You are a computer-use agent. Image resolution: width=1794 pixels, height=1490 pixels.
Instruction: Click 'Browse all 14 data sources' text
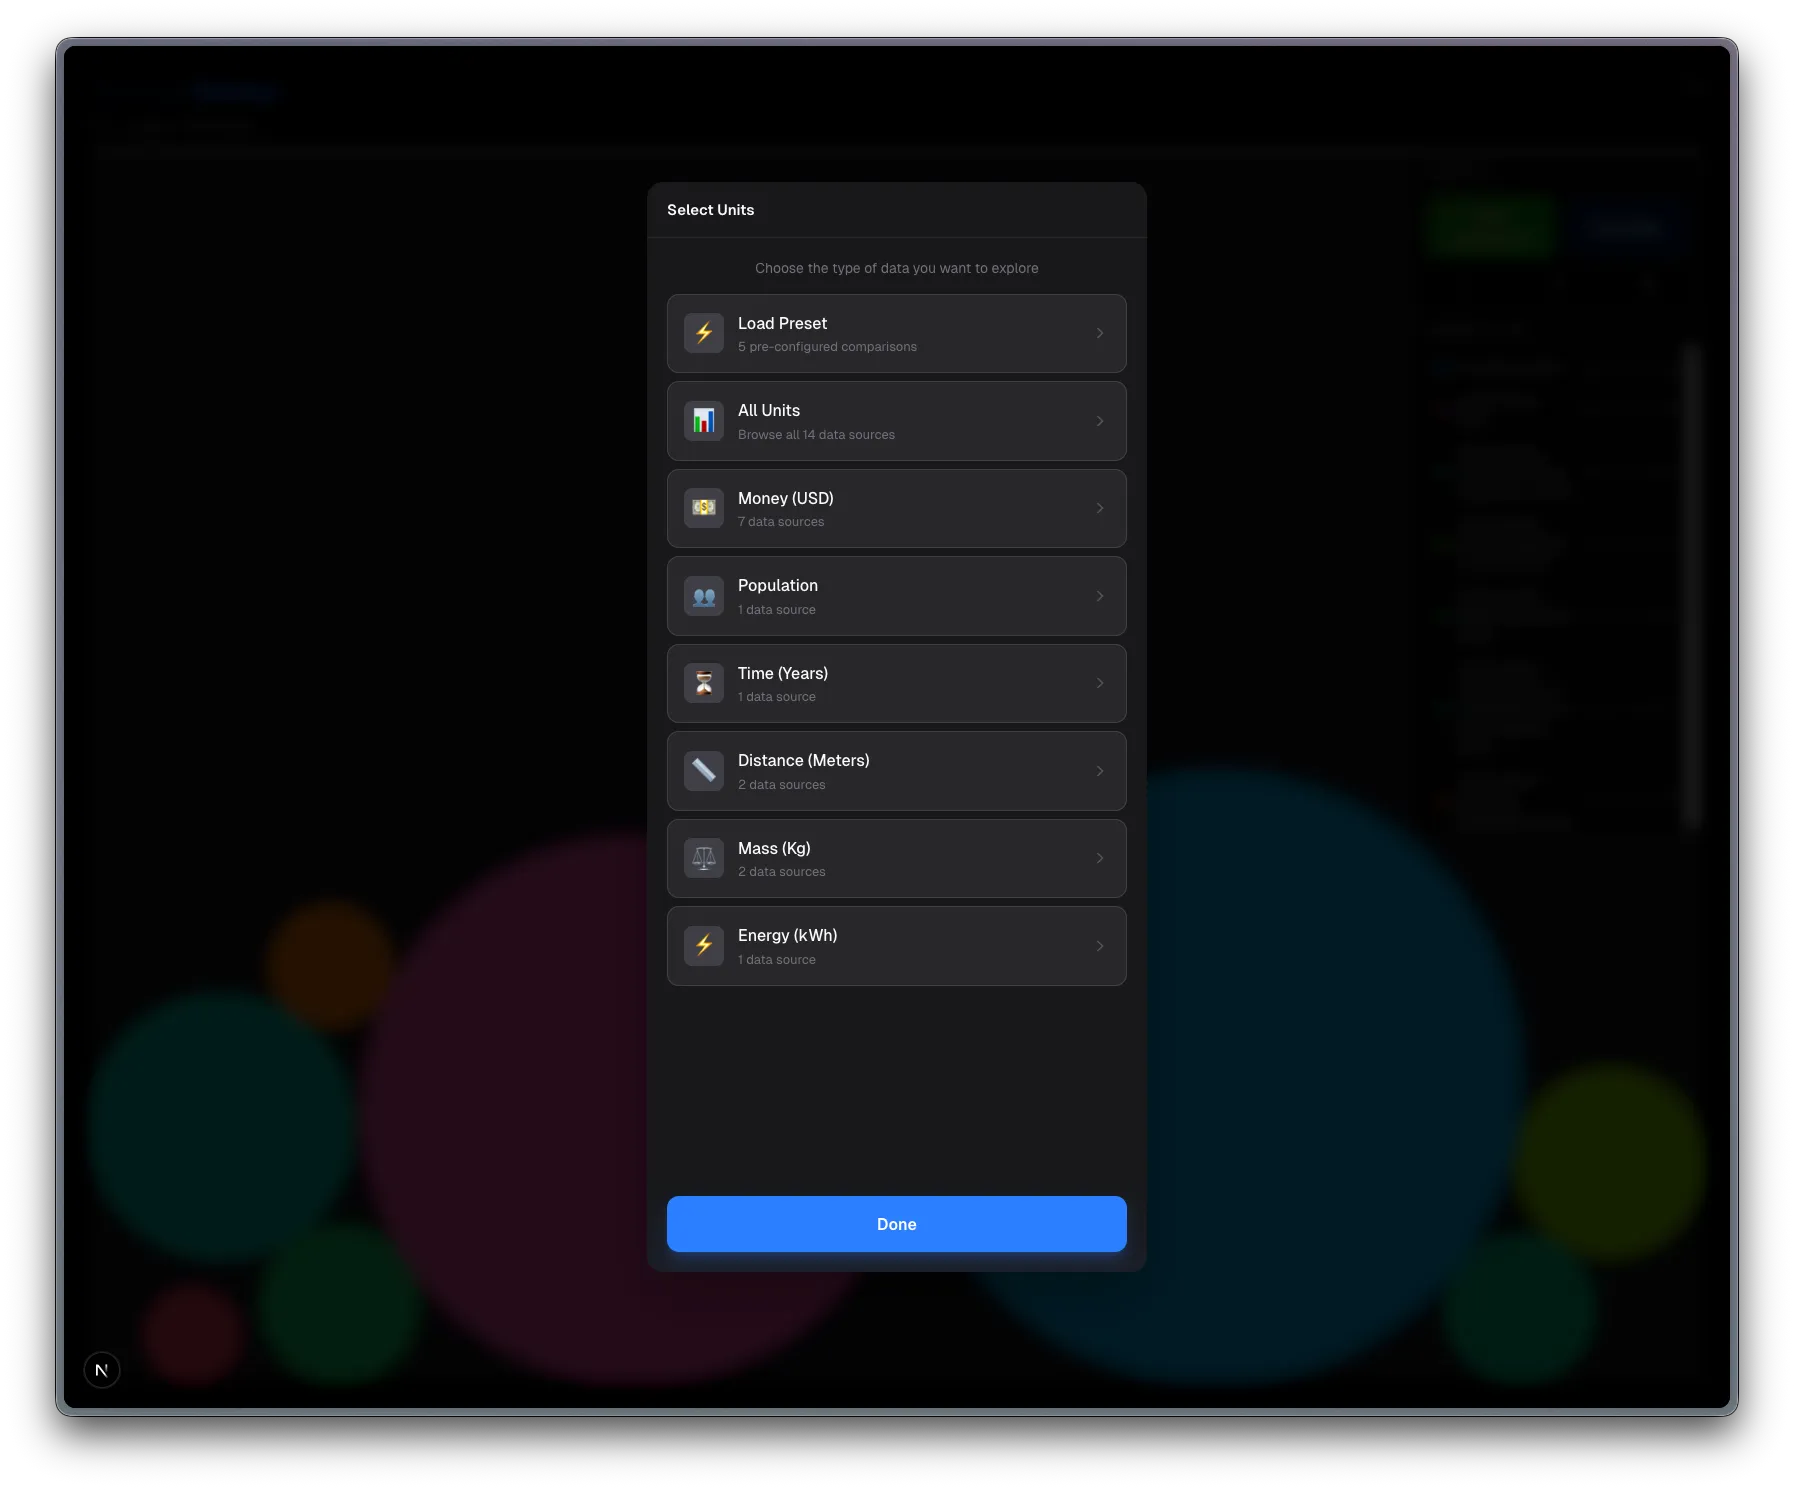pos(816,435)
